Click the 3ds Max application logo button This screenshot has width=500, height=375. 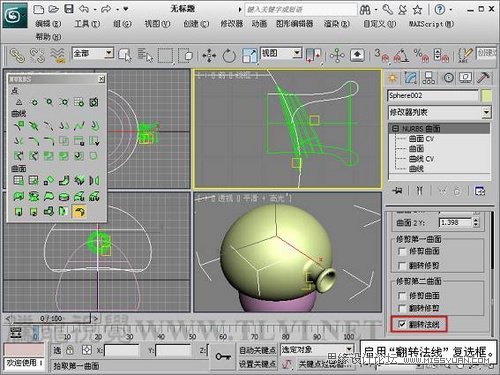(x=15, y=15)
